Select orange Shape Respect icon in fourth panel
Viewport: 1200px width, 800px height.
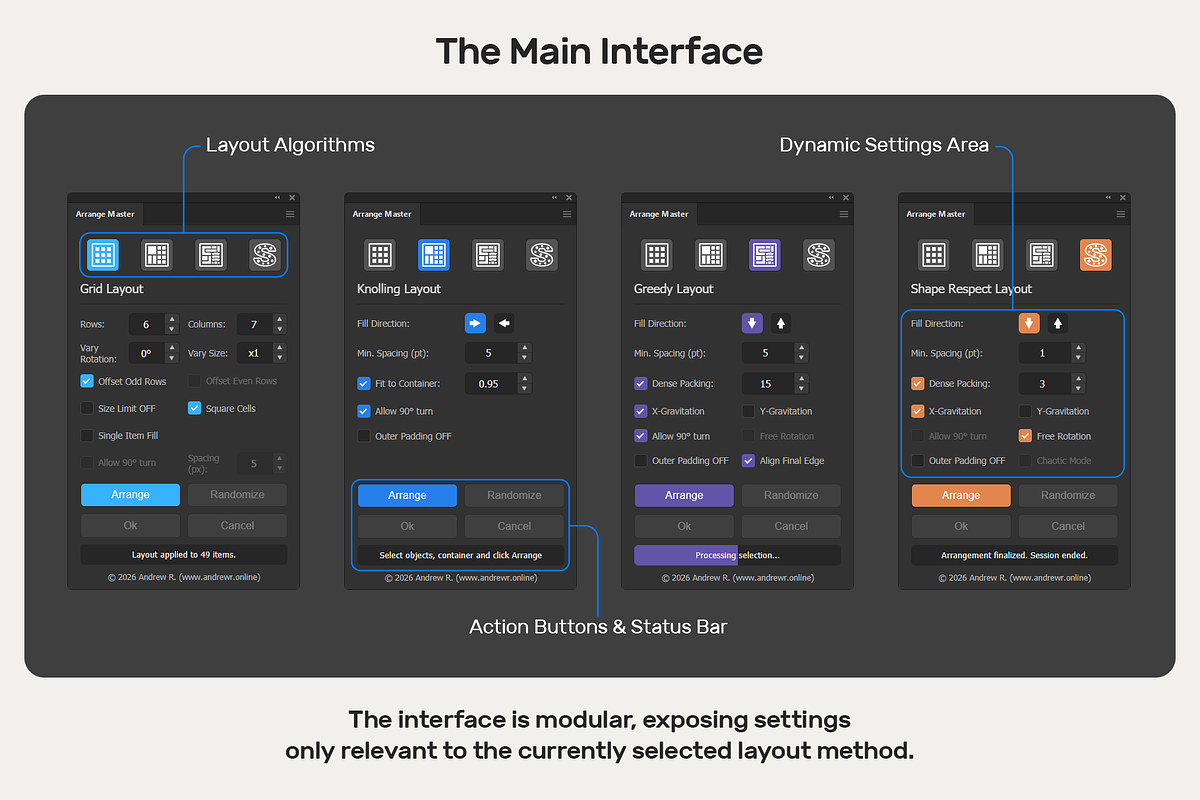[1096, 255]
